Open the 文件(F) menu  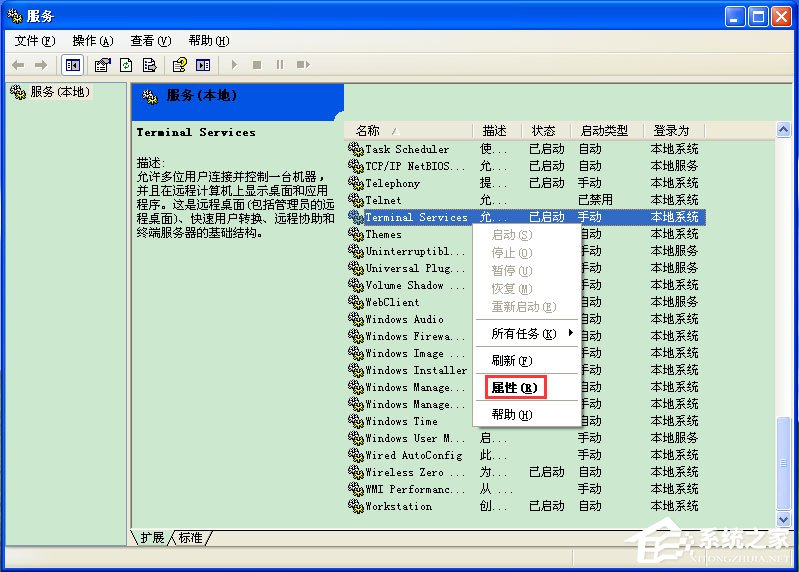(x=34, y=41)
